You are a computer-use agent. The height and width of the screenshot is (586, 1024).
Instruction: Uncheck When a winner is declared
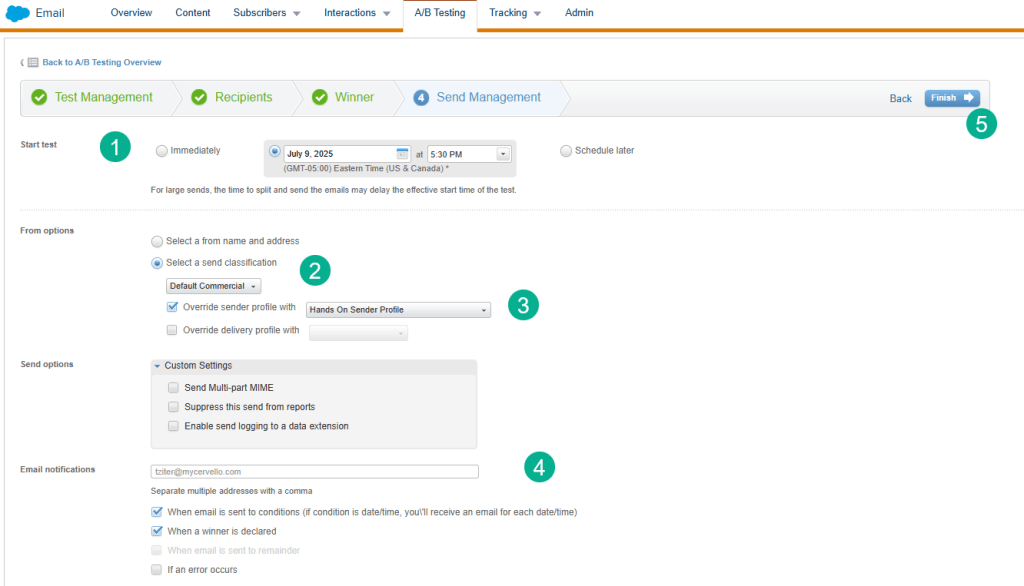(156, 531)
